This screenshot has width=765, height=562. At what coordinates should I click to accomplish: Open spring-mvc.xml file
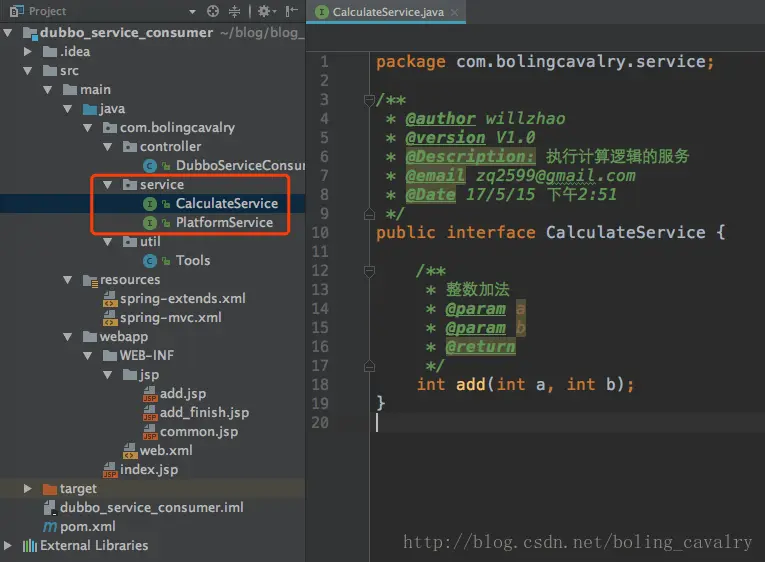tap(171, 318)
